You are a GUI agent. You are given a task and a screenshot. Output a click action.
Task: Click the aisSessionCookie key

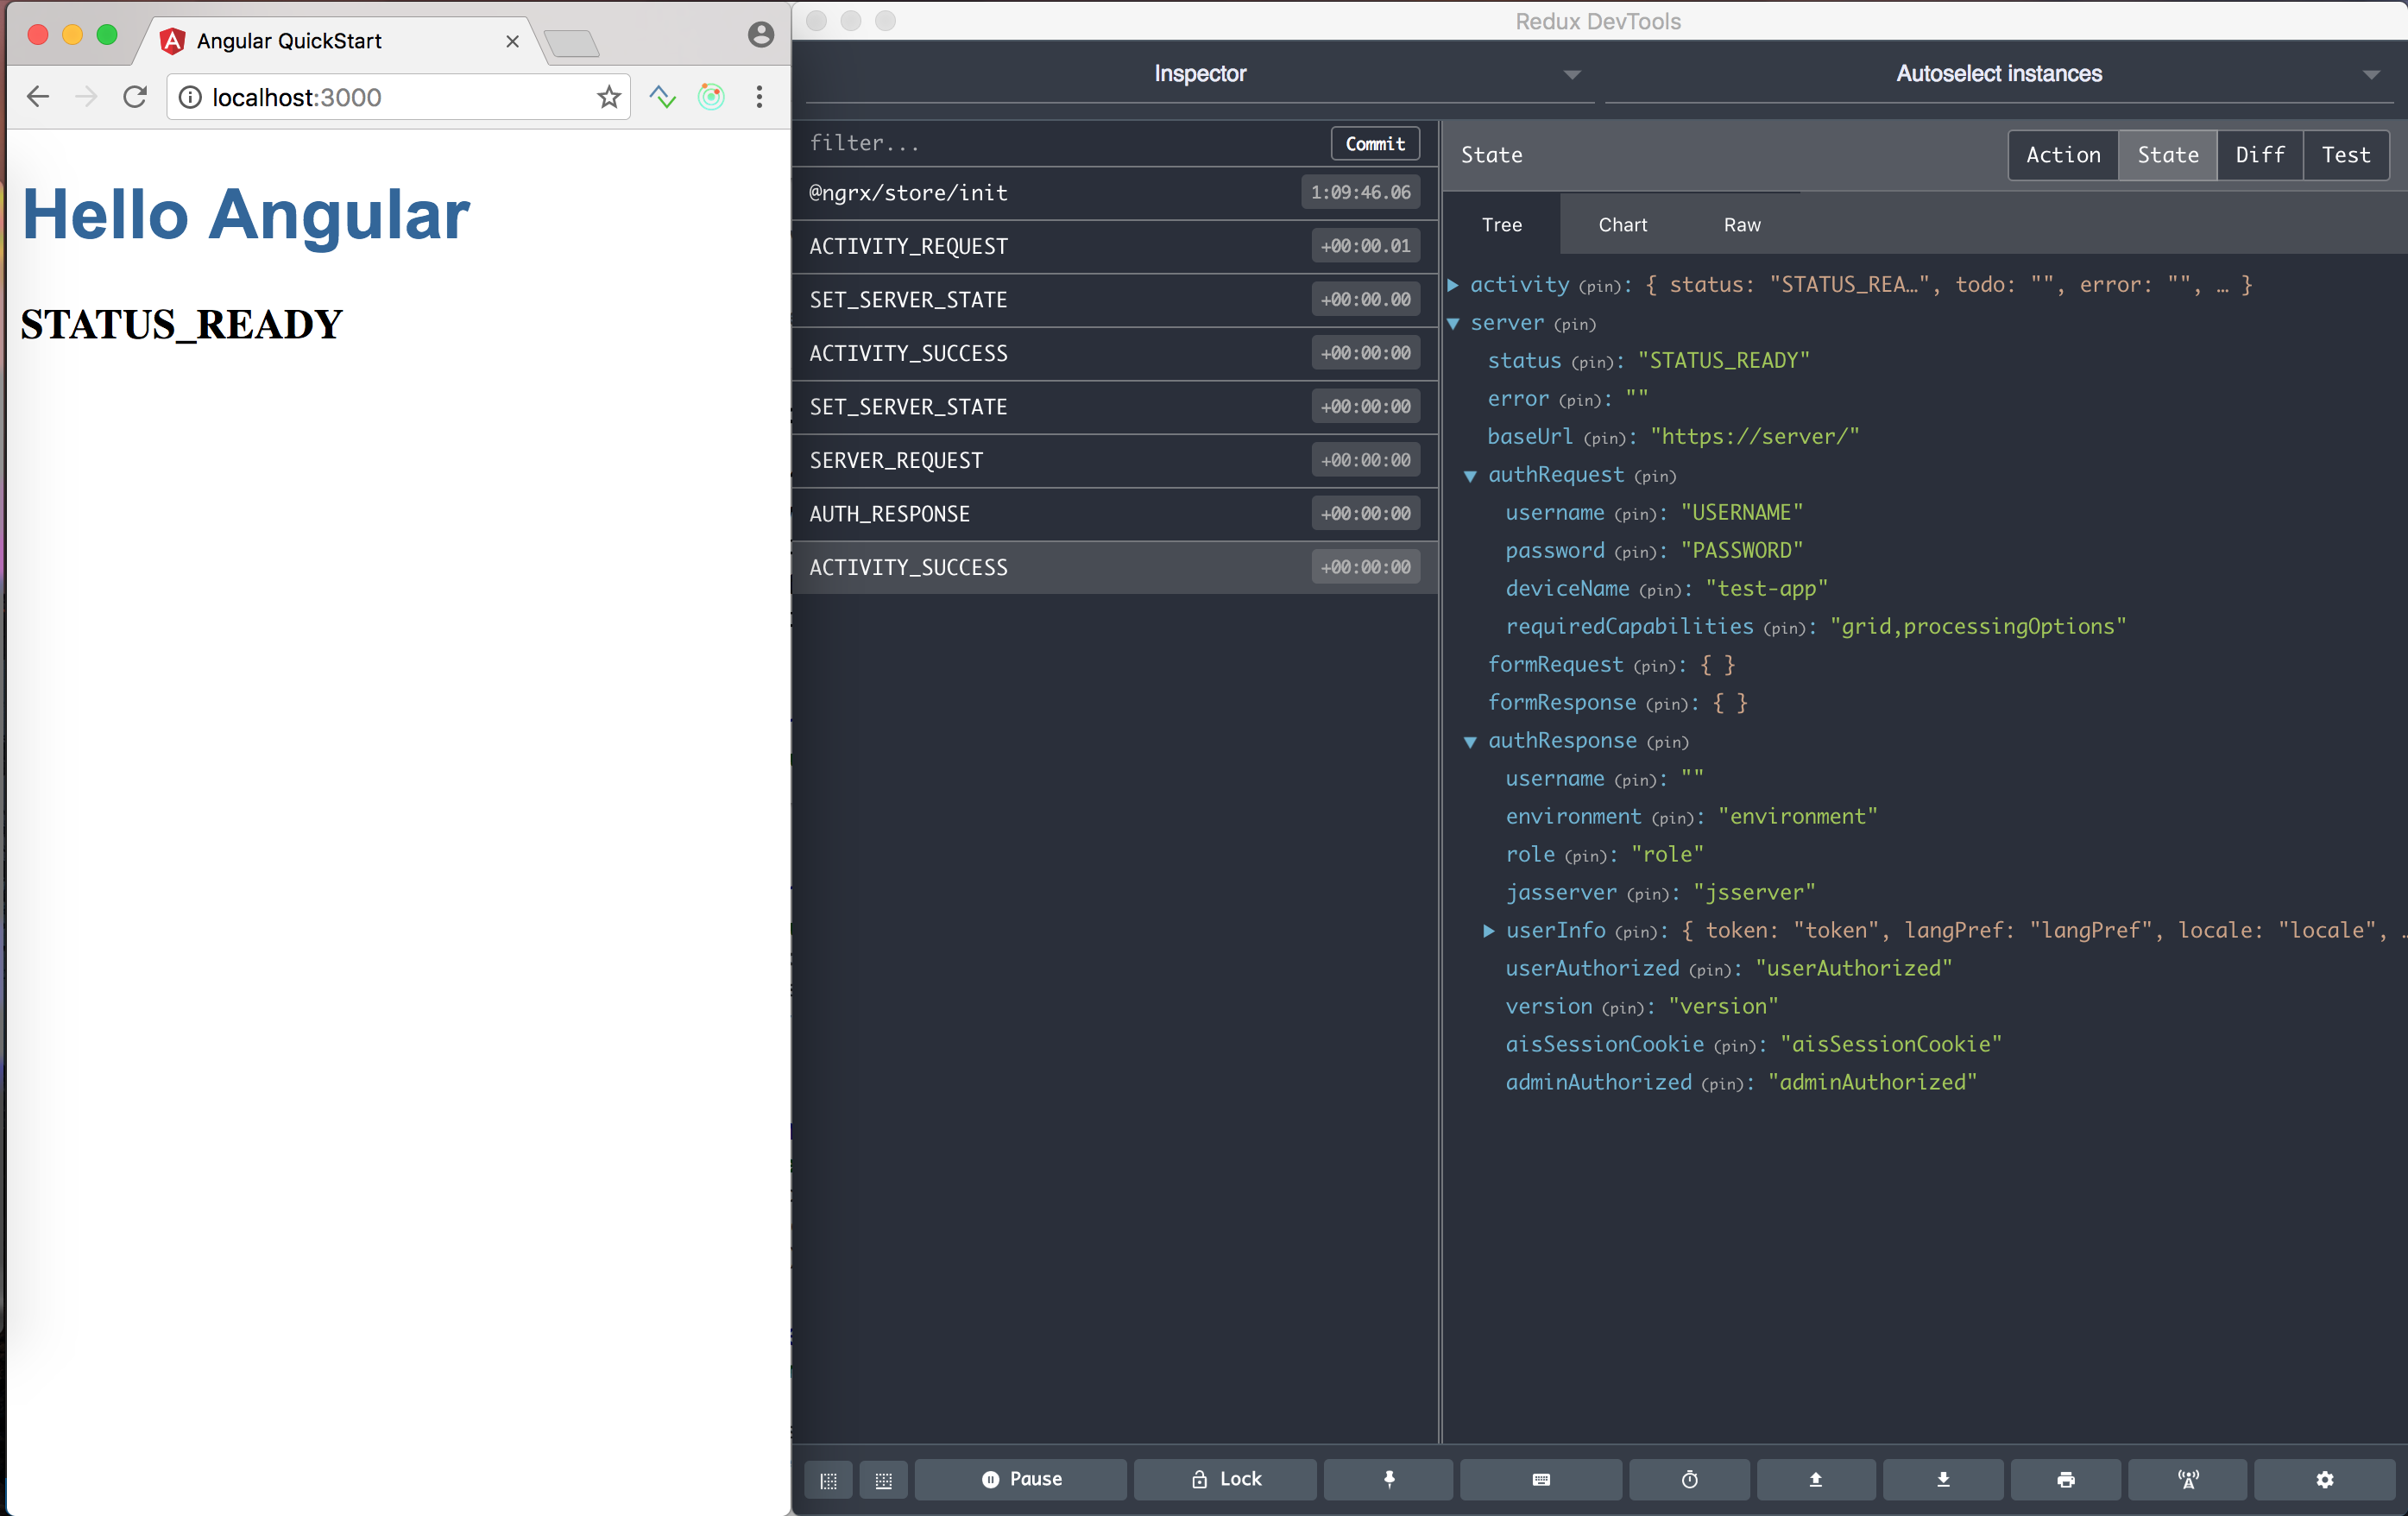pyautogui.click(x=1604, y=1045)
